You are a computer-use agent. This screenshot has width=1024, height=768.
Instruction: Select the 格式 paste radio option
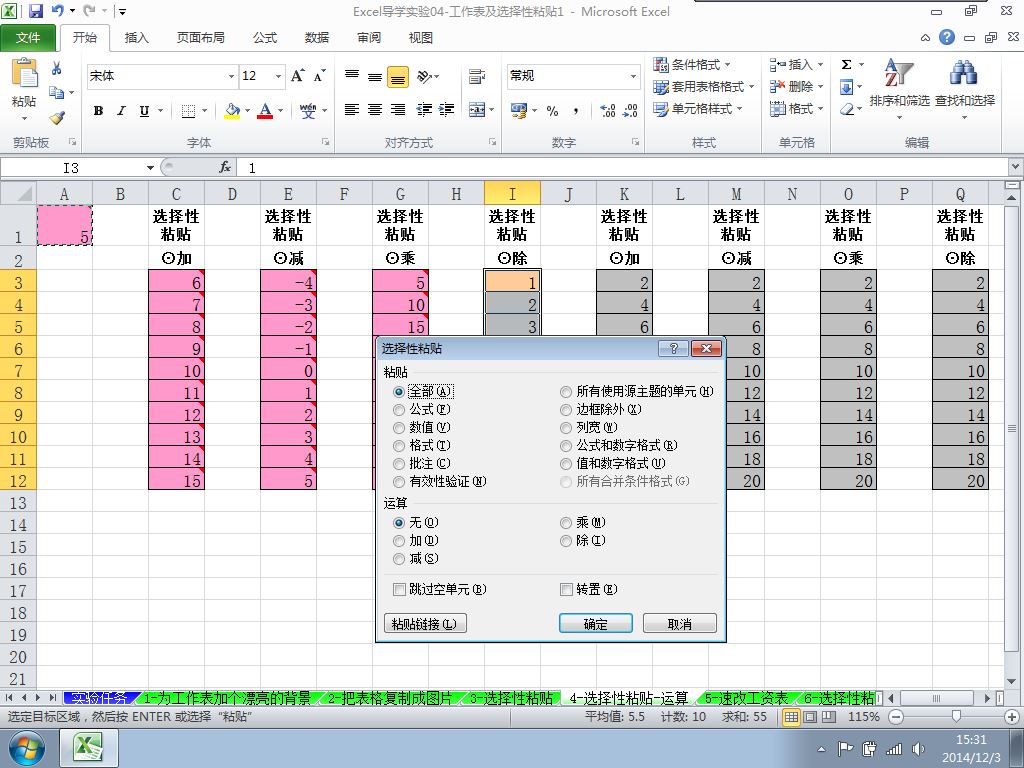(399, 446)
